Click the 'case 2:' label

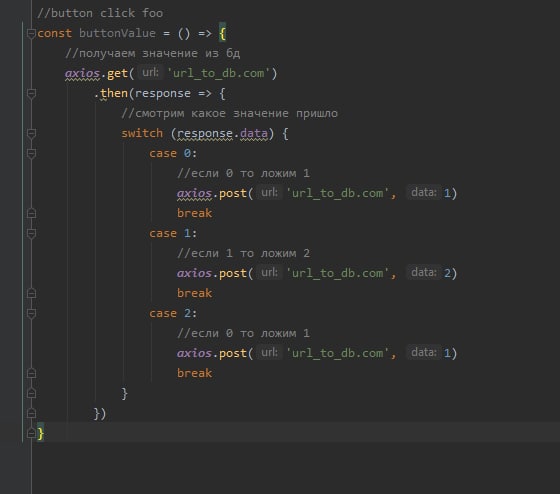click(x=173, y=313)
